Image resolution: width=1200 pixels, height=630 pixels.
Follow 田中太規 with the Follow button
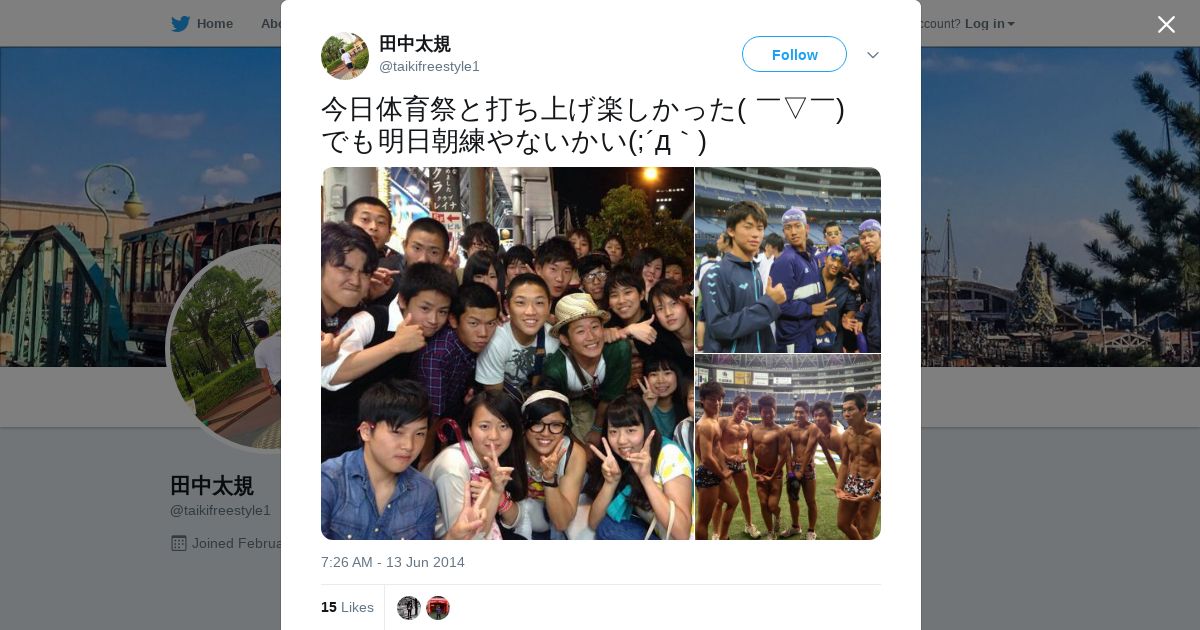click(x=794, y=54)
